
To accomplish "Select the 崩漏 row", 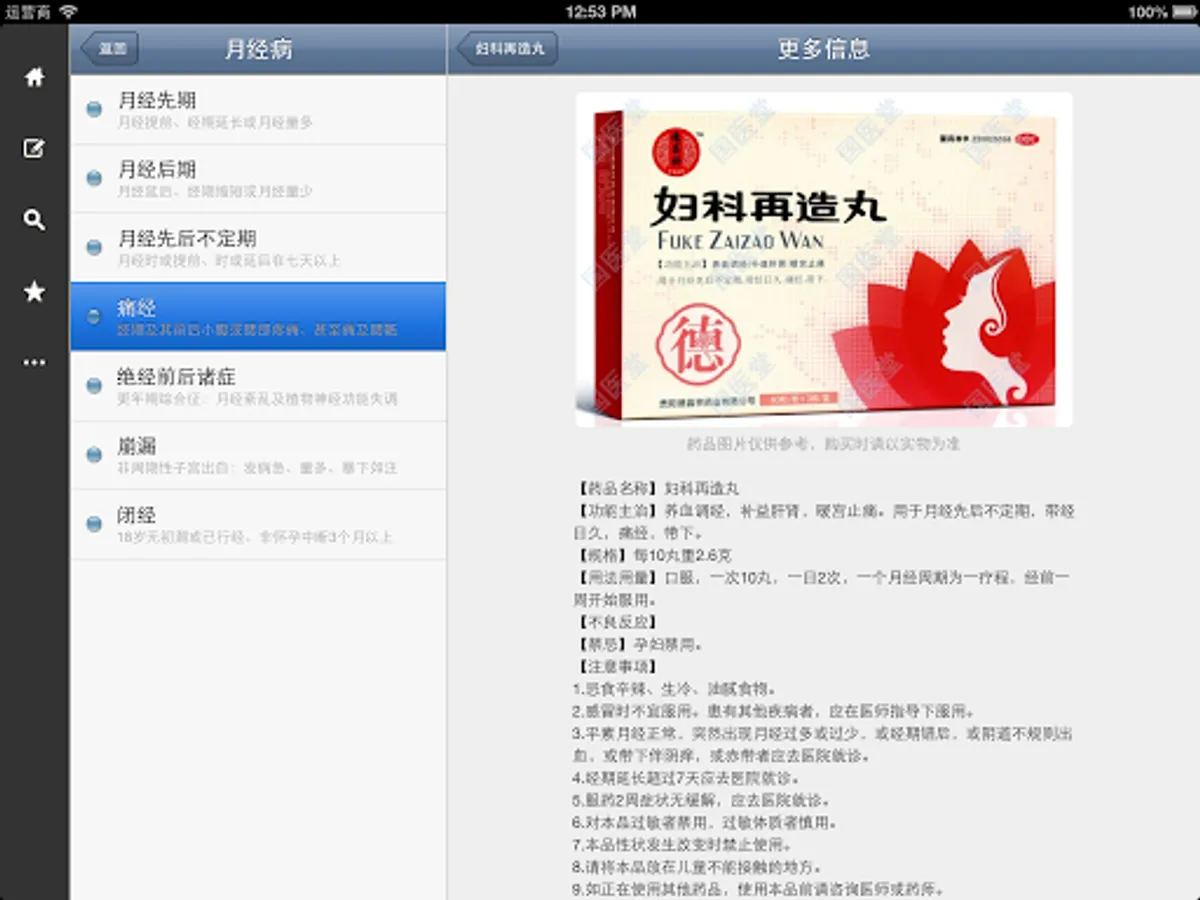I will click(258, 455).
